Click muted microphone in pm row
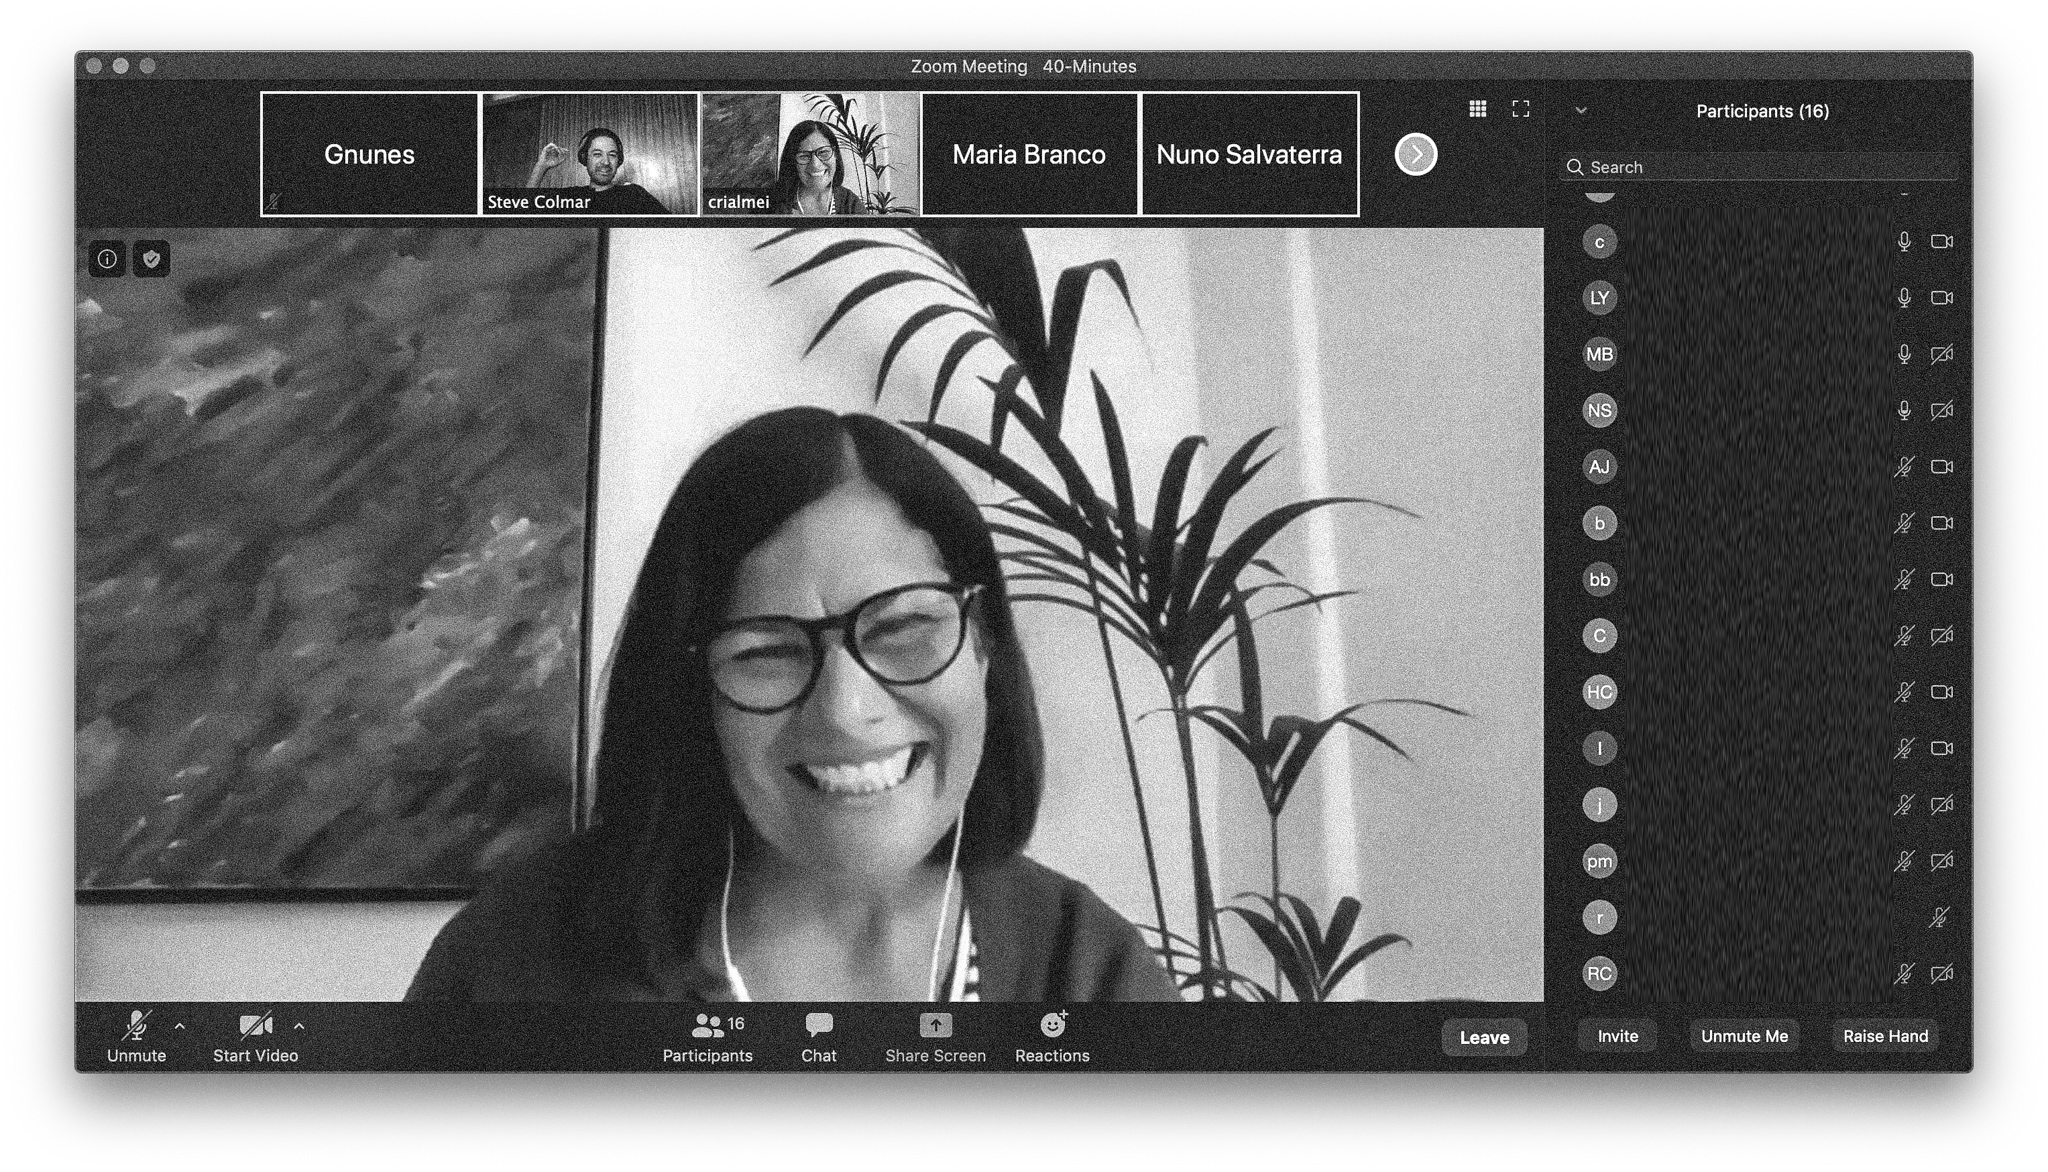This screenshot has height=1172, width=2048. 1904,861
